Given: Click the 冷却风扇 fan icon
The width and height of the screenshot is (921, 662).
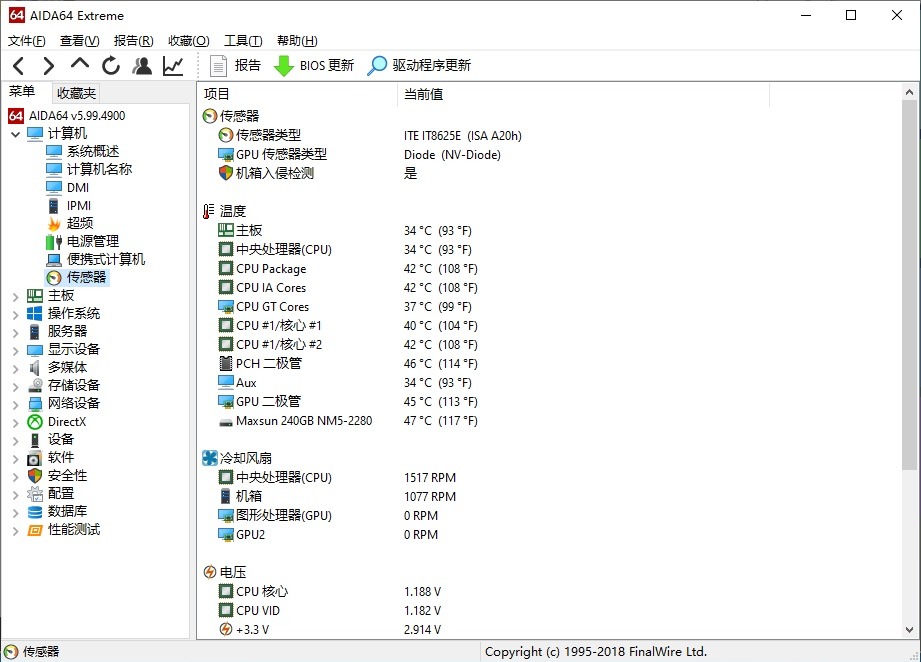Looking at the screenshot, I should 210,458.
